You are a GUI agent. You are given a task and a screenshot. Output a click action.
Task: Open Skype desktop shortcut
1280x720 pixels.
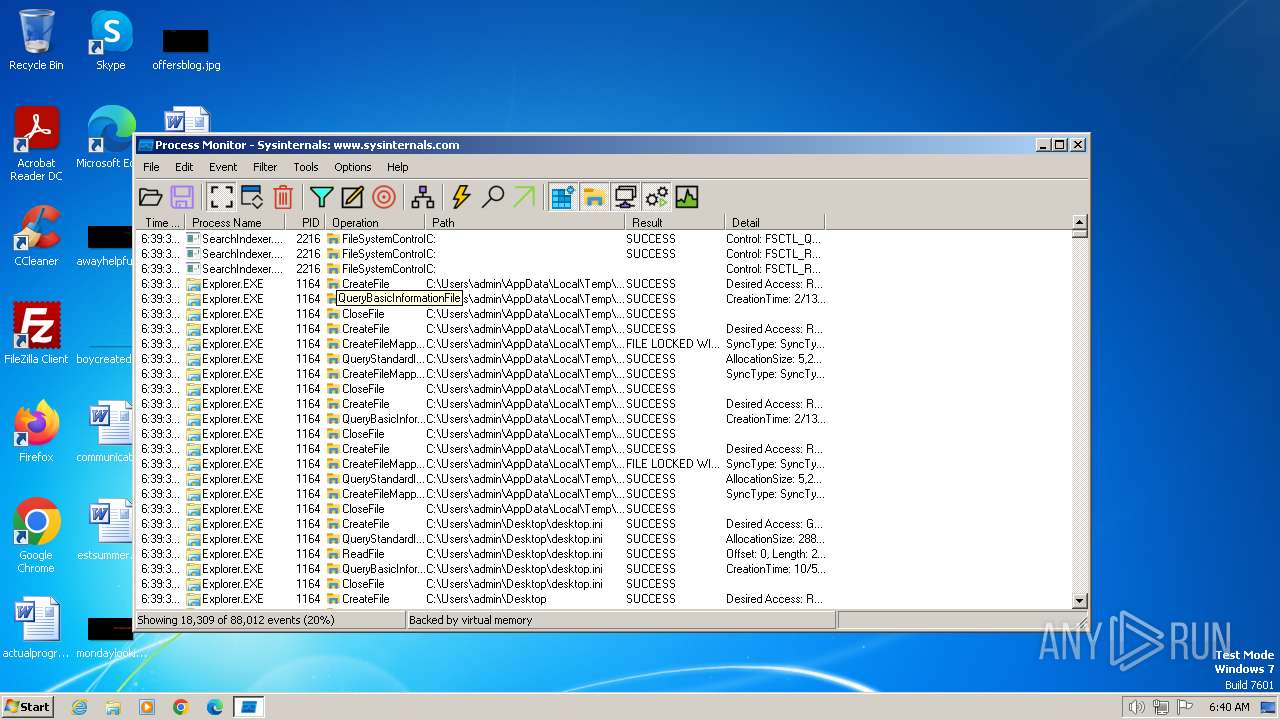(110, 40)
